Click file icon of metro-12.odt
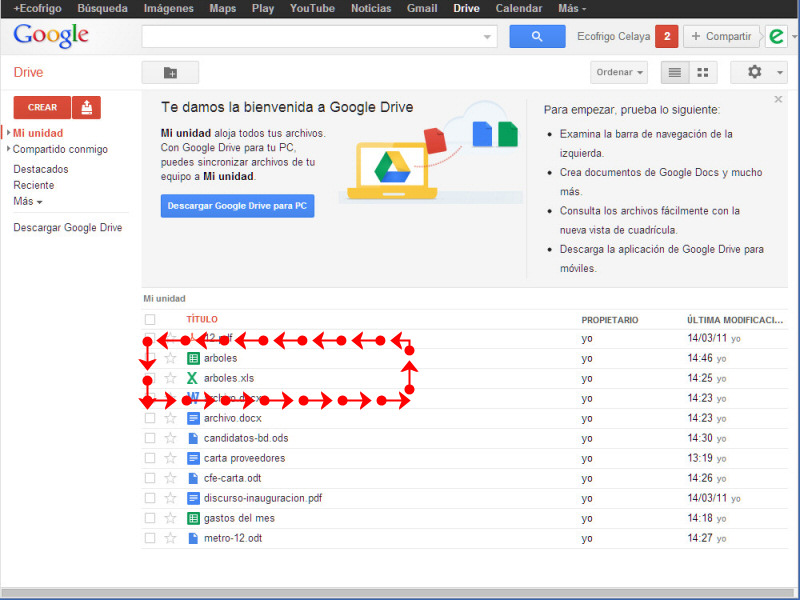Viewport: 800px width, 600px height. coord(193,538)
